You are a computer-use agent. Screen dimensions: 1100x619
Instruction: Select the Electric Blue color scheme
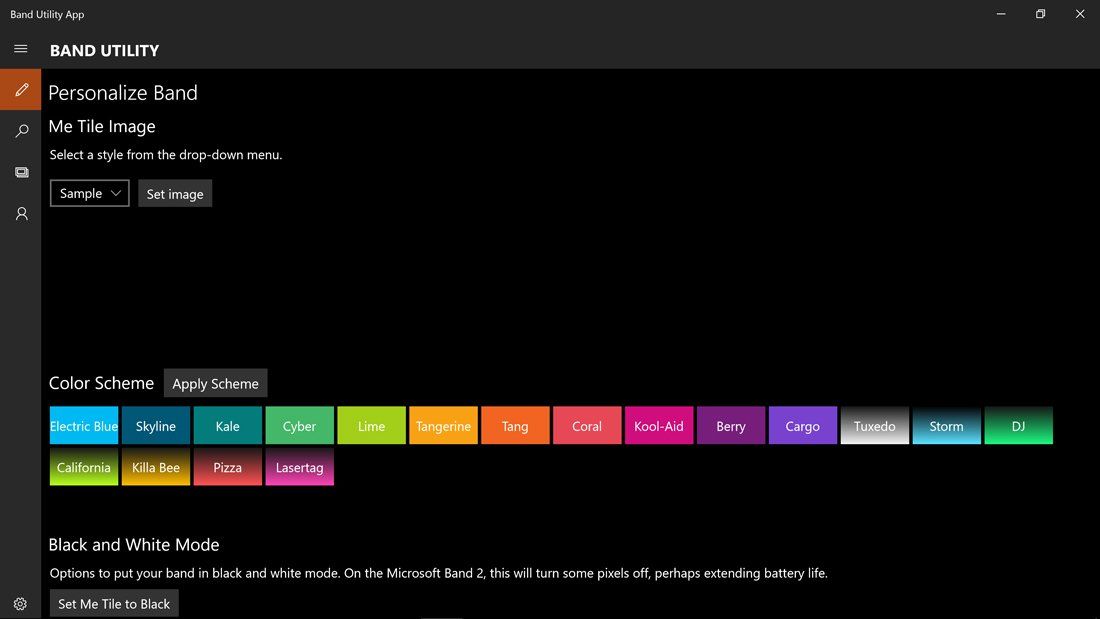coord(83,425)
